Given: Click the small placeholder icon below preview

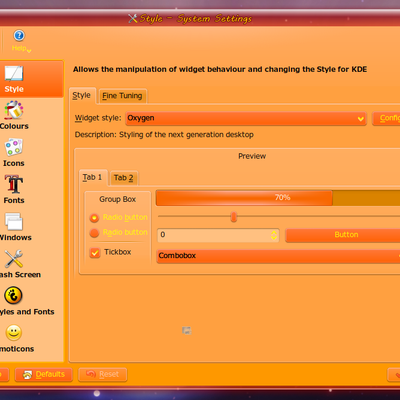Looking at the screenshot, I should (187, 331).
